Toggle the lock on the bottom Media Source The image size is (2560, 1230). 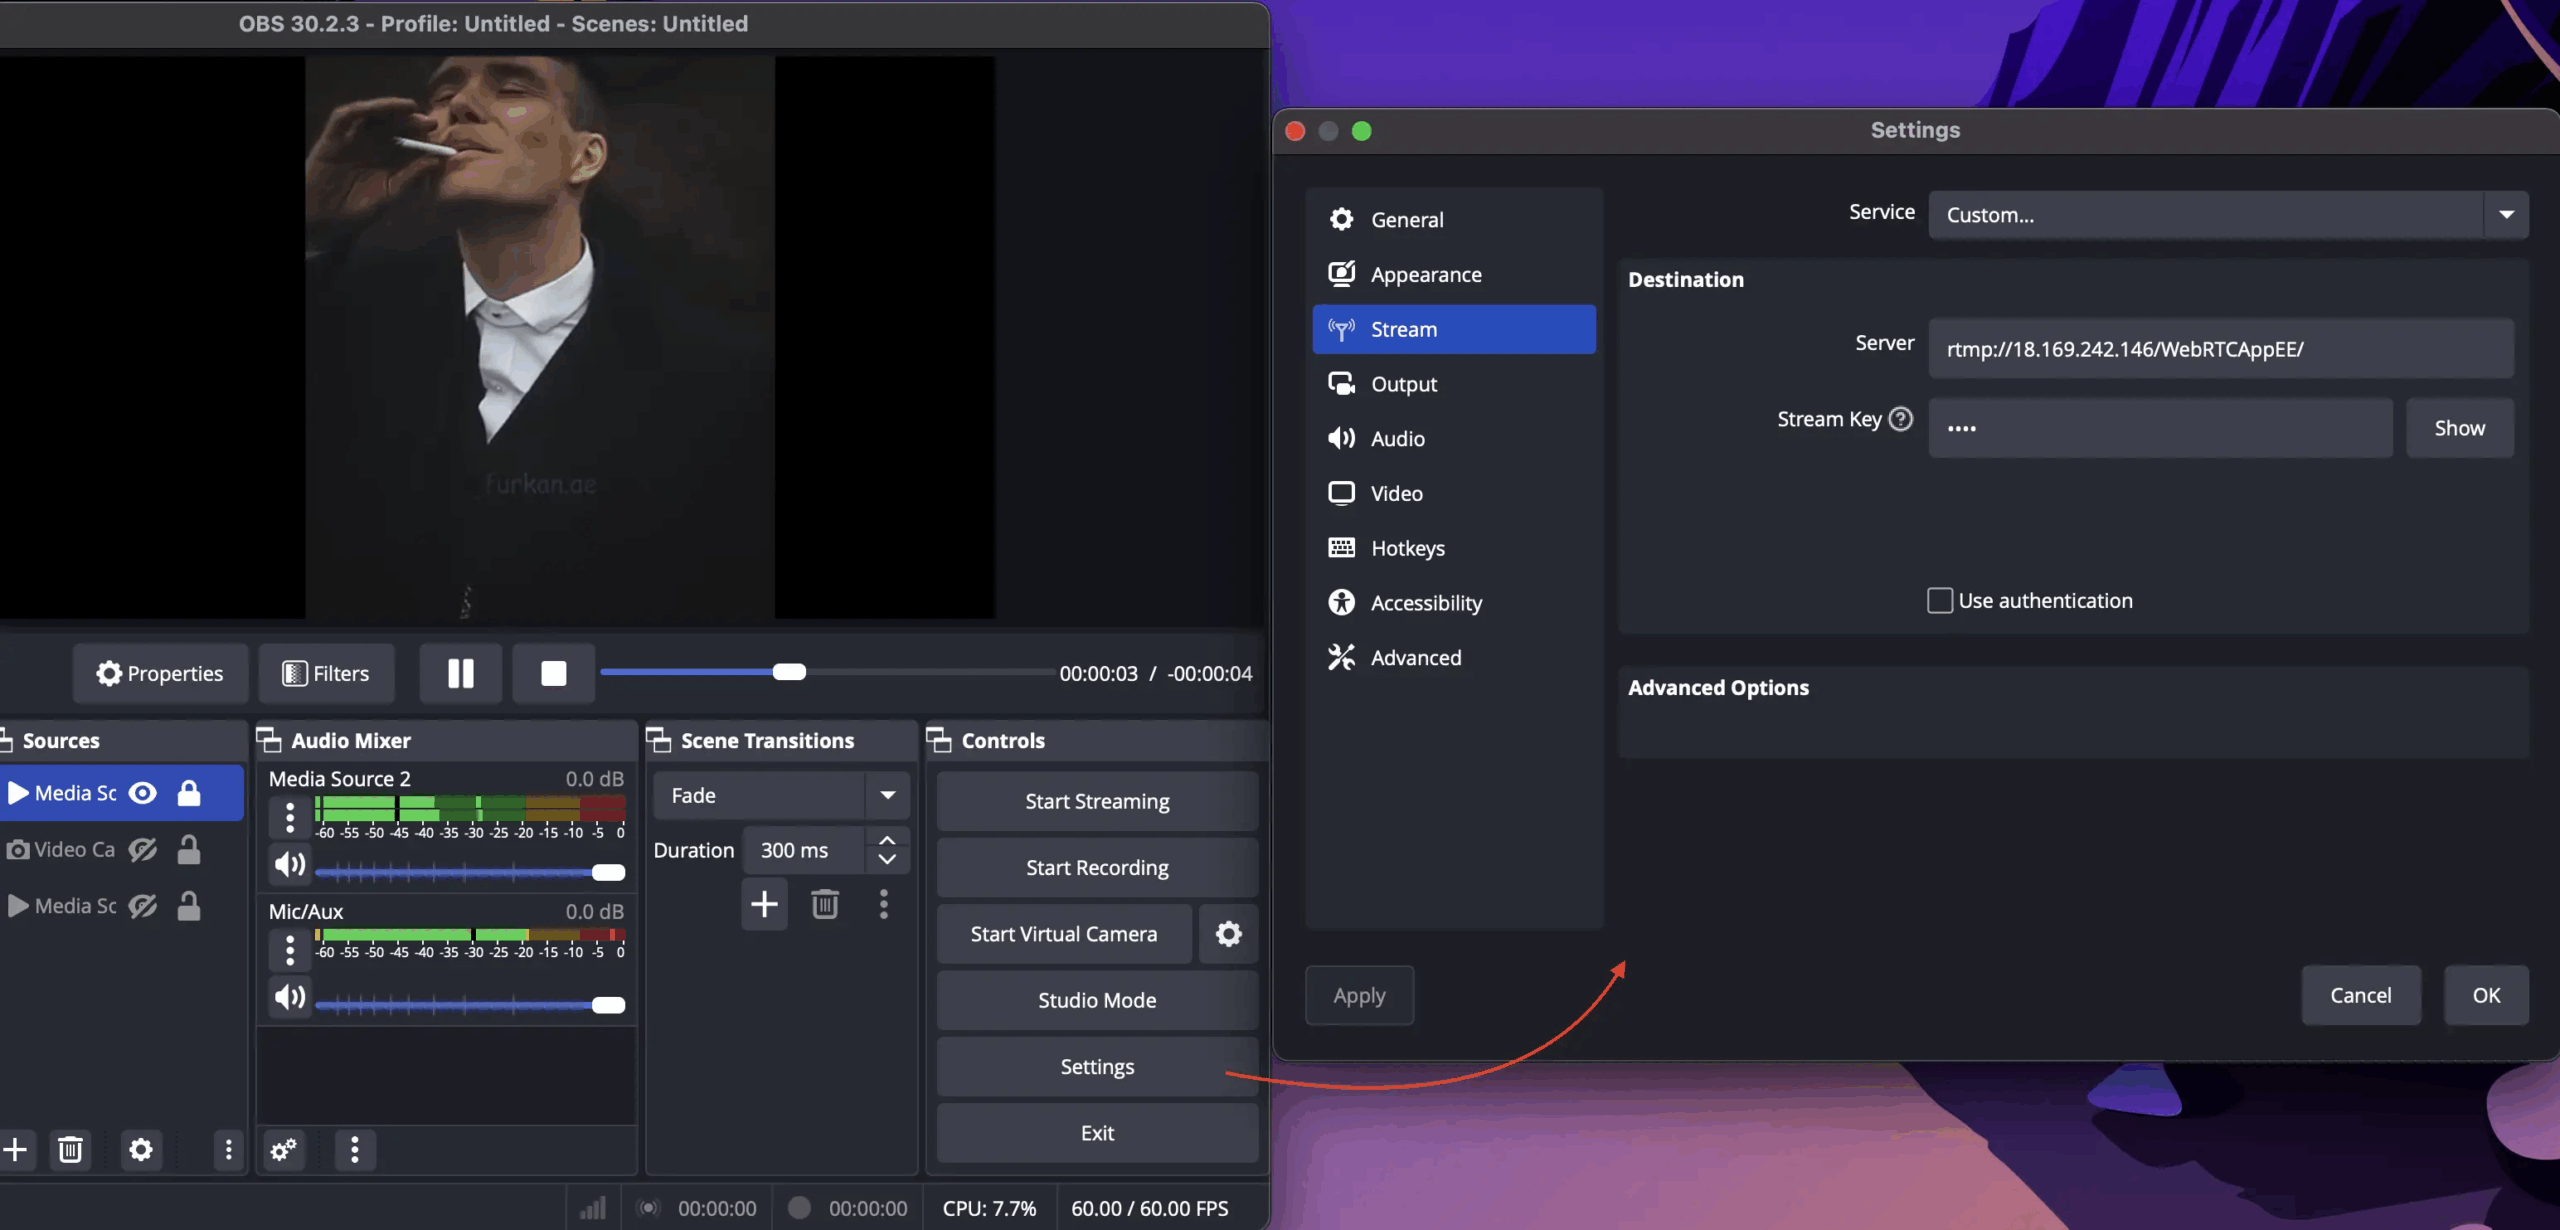pos(189,906)
